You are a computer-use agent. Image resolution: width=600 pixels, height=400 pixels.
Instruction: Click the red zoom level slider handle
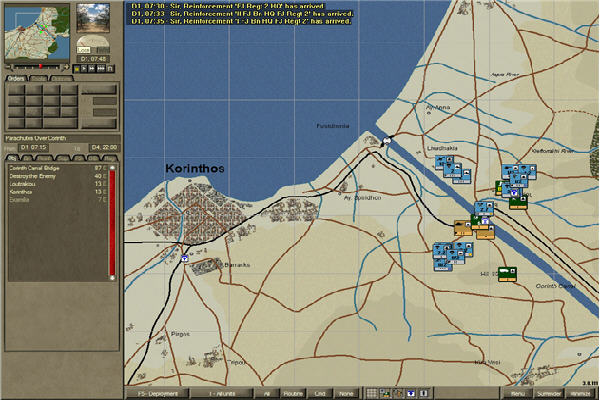point(40,67)
